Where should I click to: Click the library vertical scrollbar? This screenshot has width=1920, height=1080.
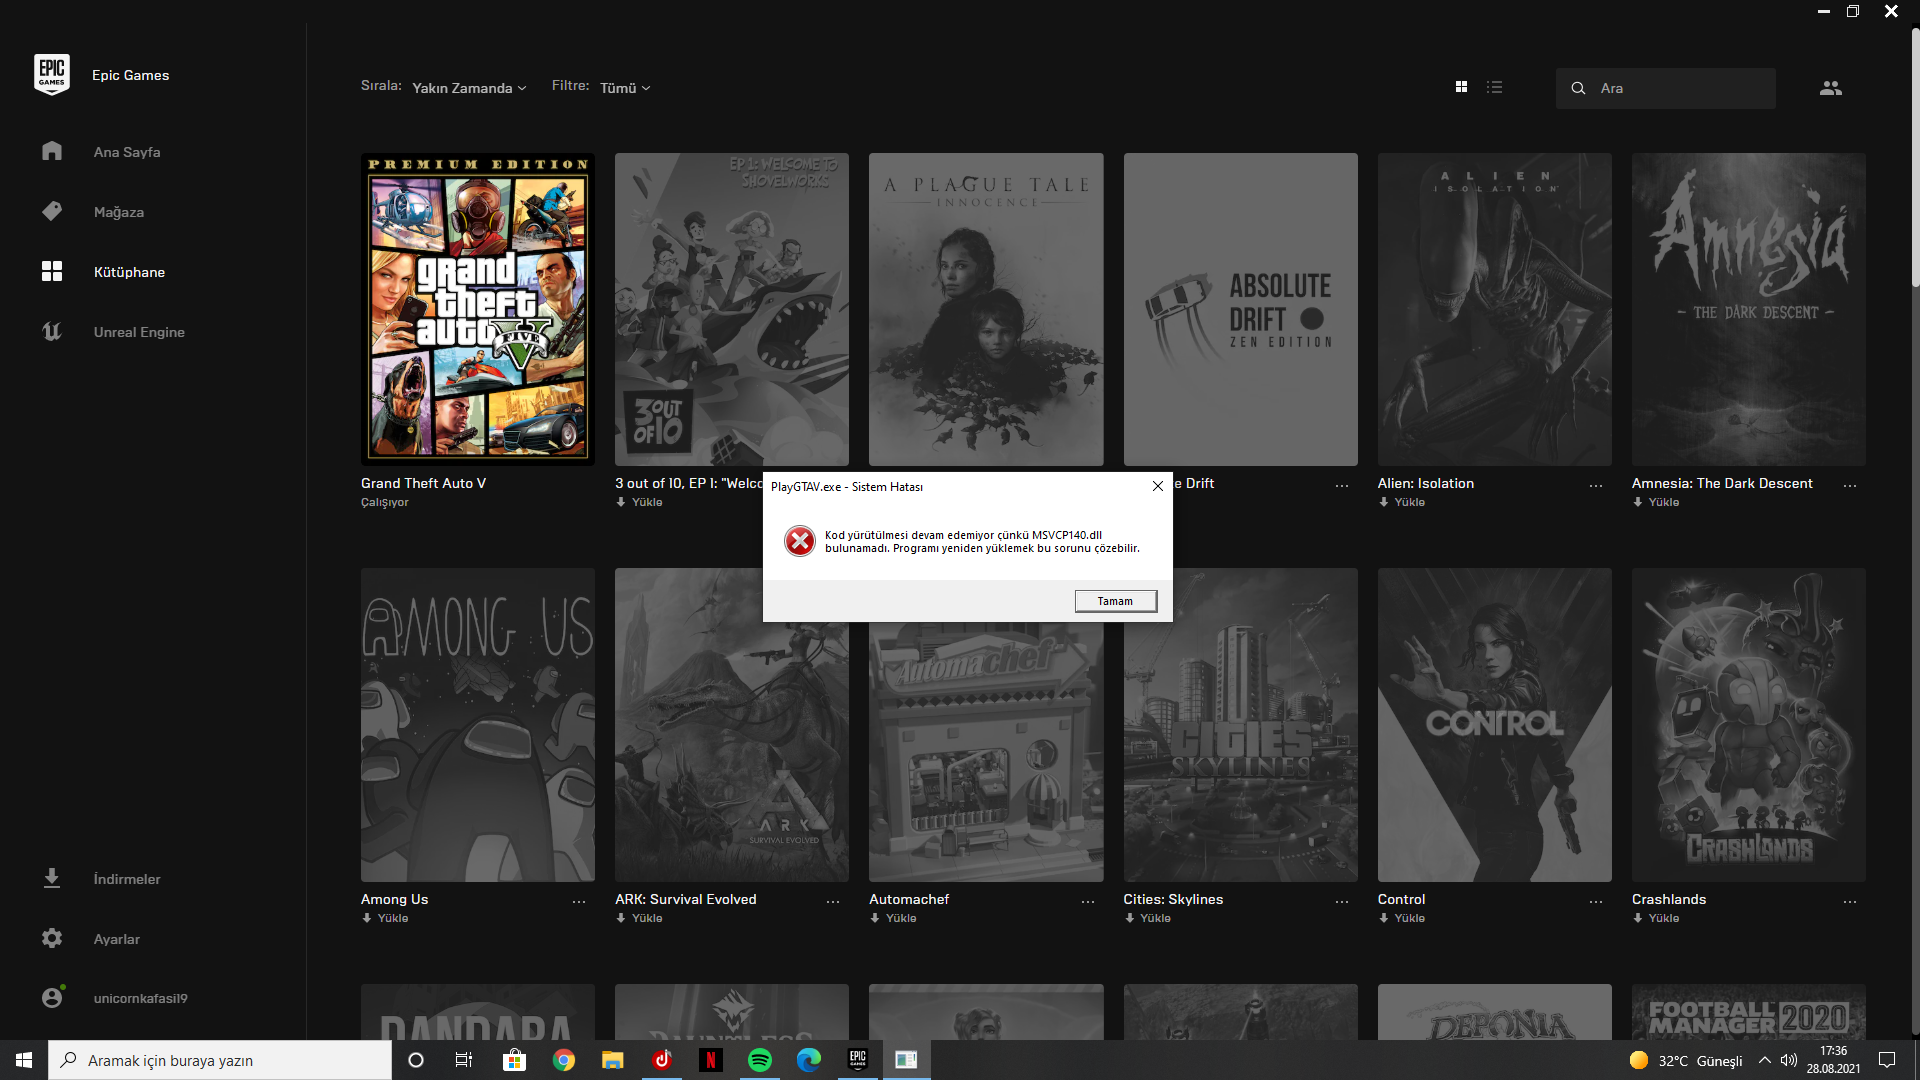(x=1915, y=158)
